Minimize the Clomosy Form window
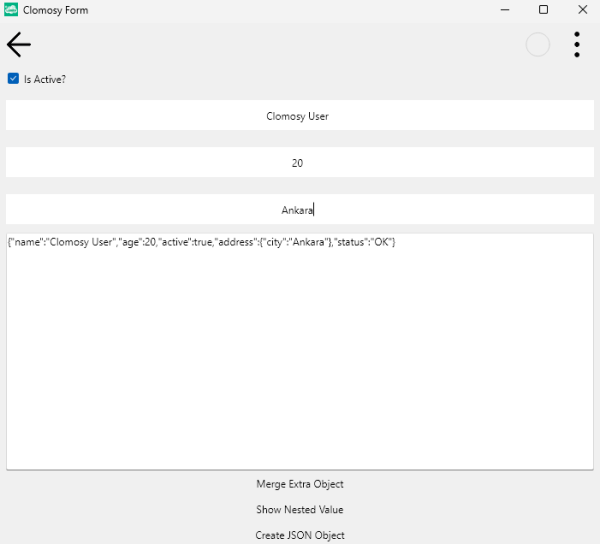Viewport: 600px width, 544px height. click(x=505, y=10)
